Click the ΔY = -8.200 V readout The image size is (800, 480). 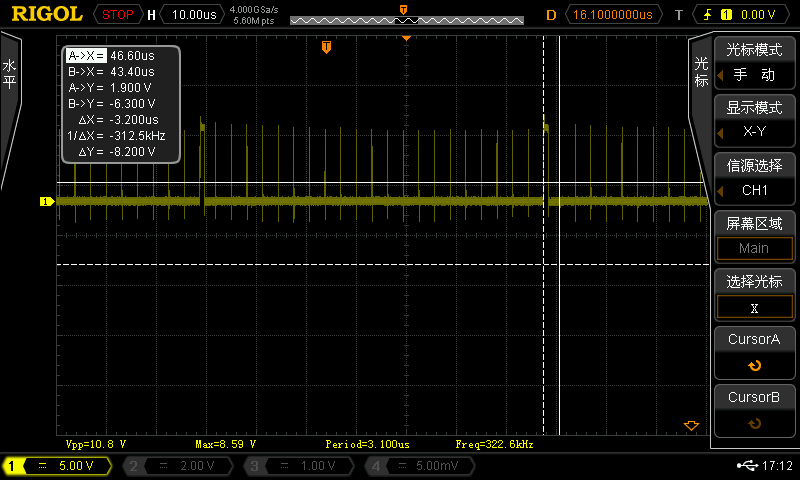pyautogui.click(x=117, y=151)
